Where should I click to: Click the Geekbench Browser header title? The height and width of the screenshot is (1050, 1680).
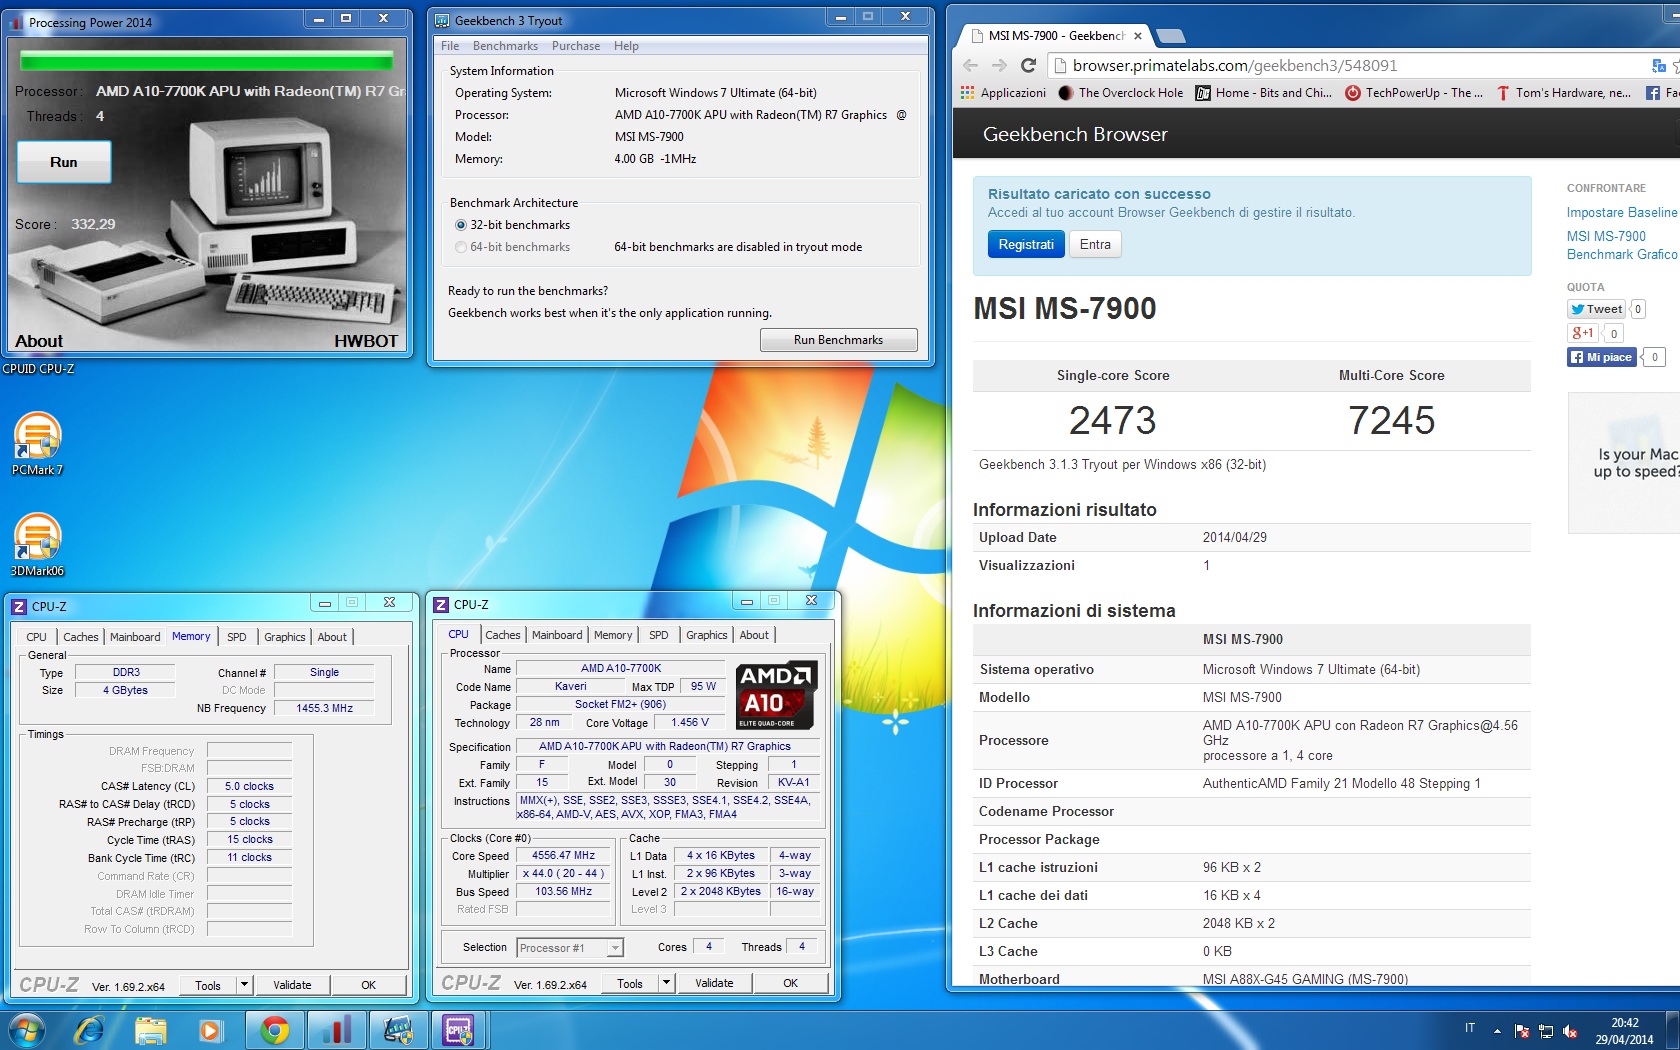click(1075, 134)
